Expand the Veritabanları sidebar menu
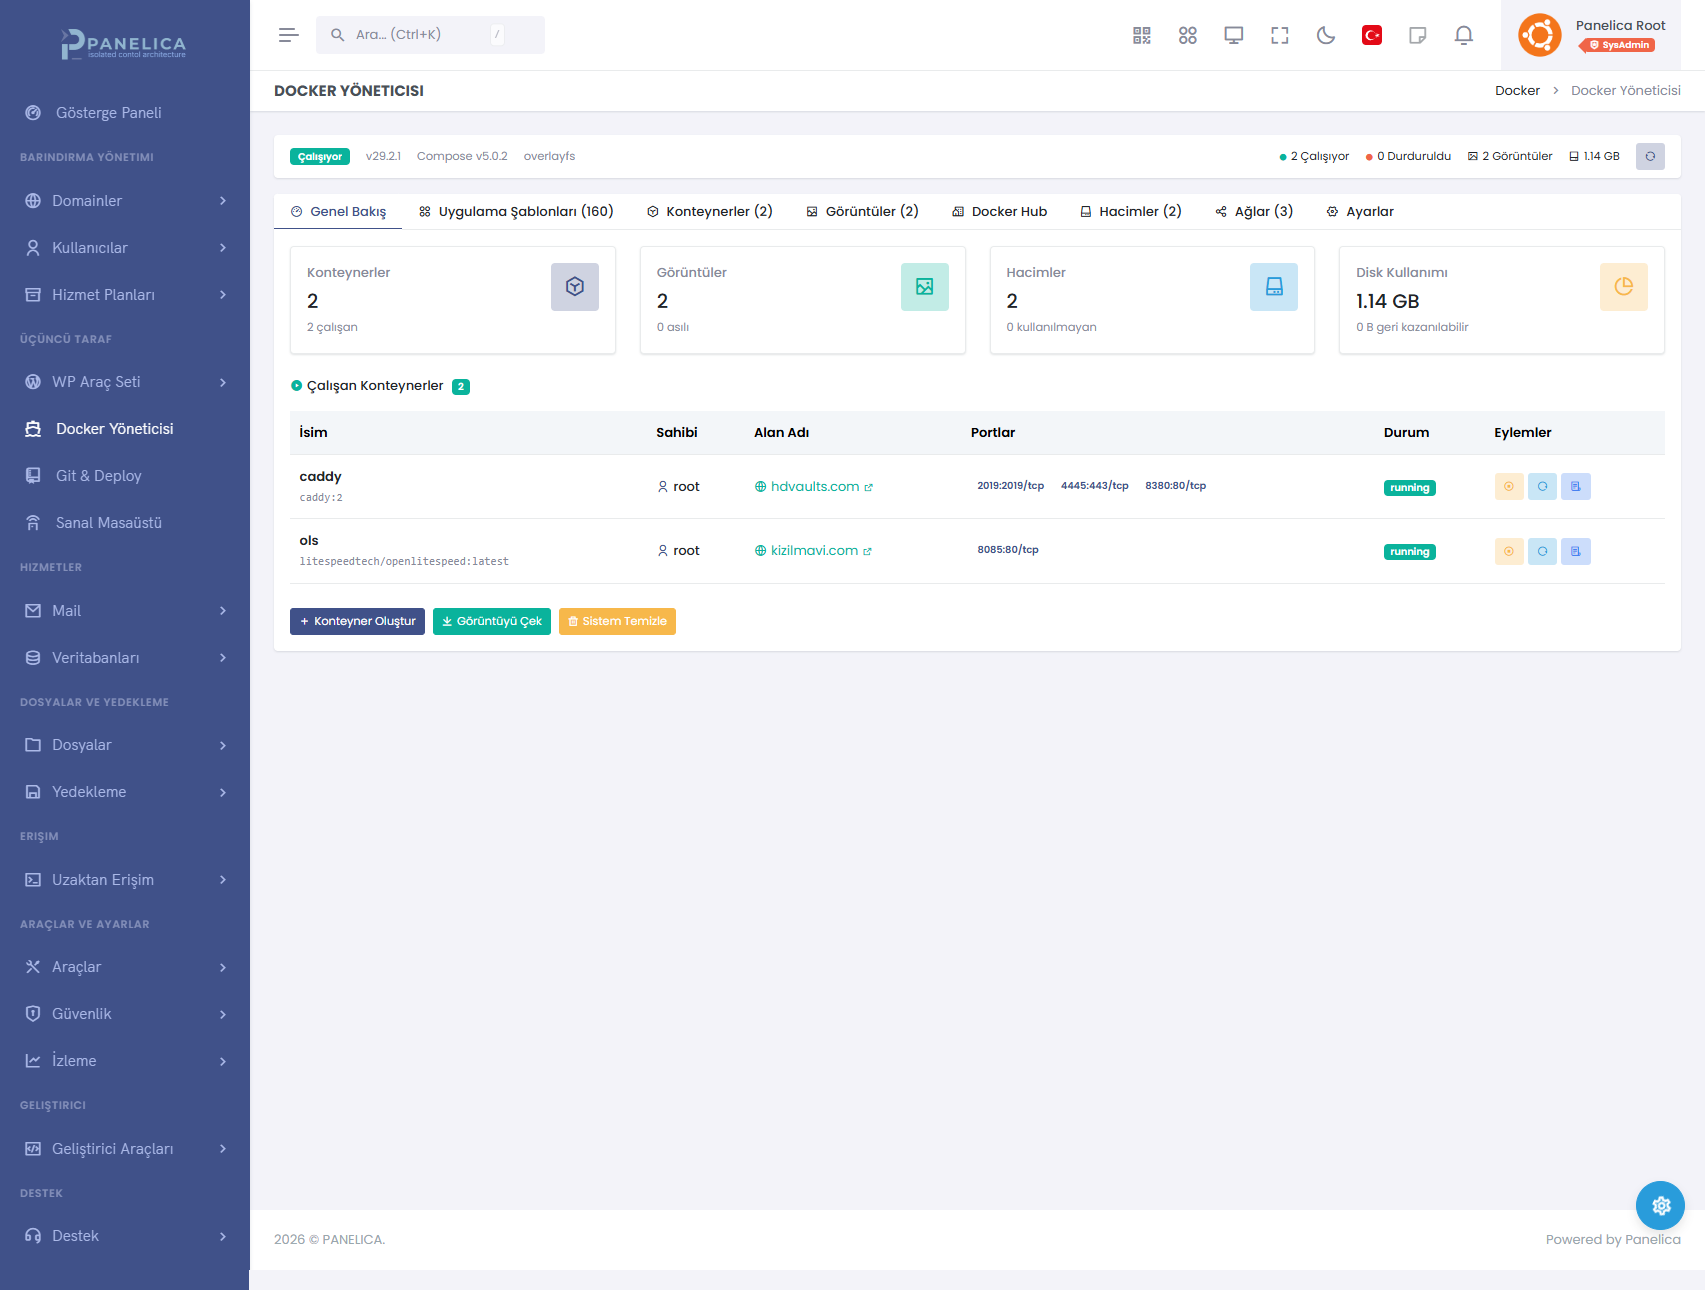Viewport: 1705px width, 1290px height. (x=125, y=658)
